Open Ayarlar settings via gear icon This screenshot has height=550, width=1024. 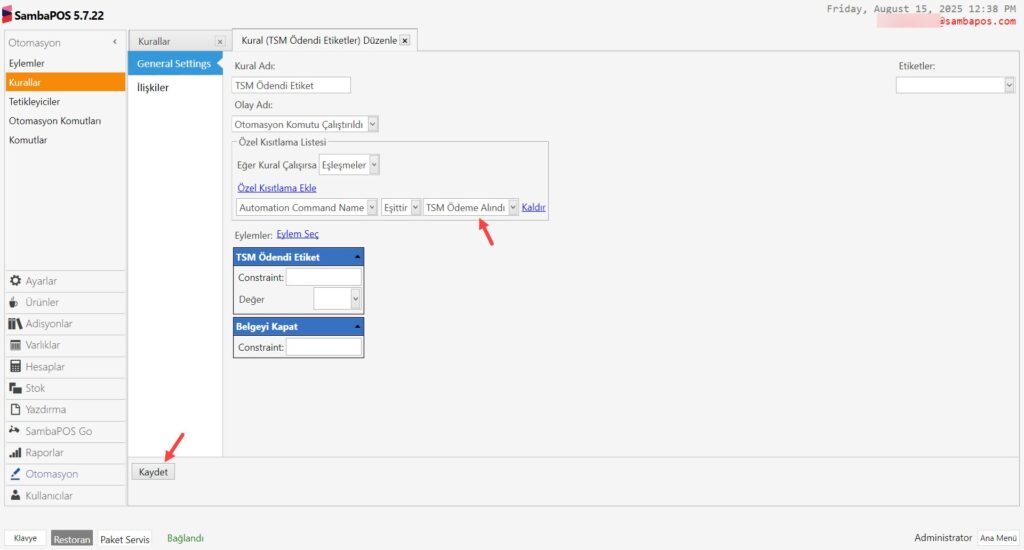point(15,281)
